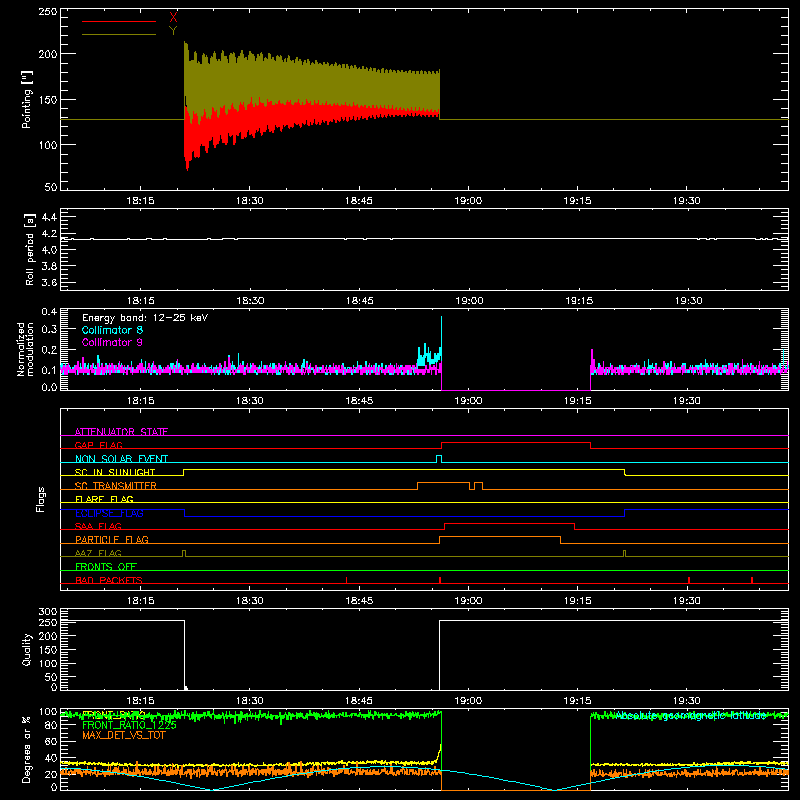Click the 19:15 label under the Quality panel
800x800 pixels.
click(x=577, y=701)
